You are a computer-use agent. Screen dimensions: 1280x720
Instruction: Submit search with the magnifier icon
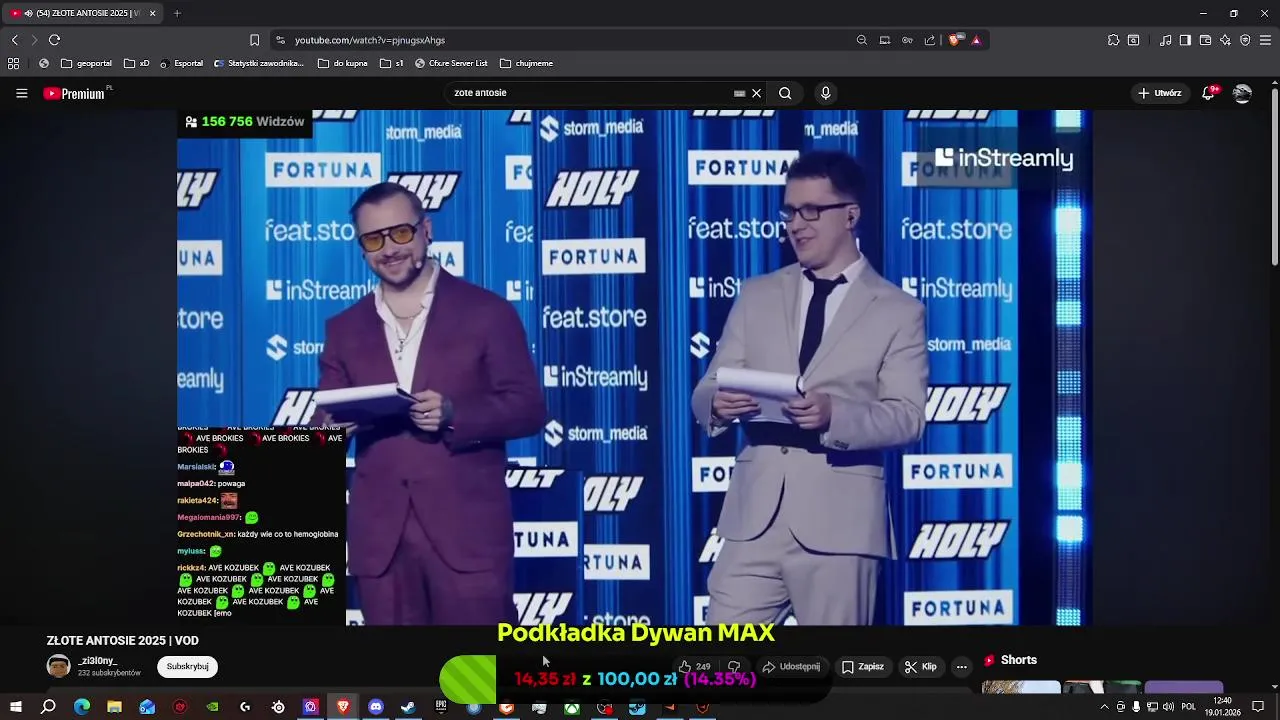click(785, 93)
